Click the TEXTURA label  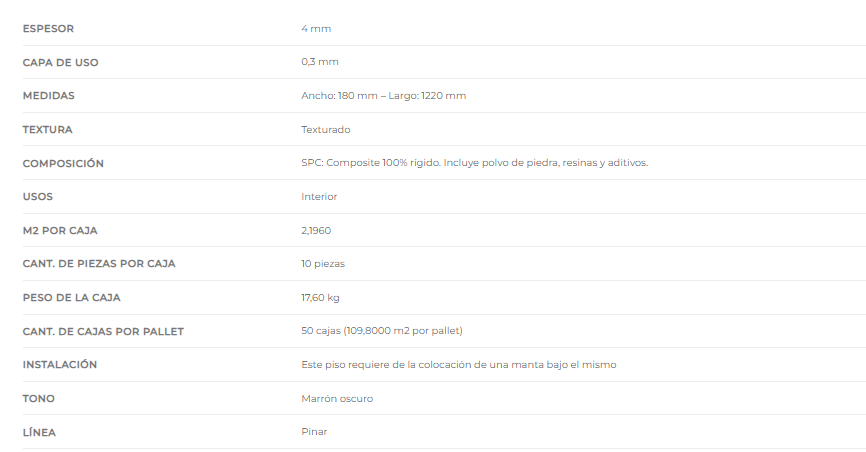tap(47, 129)
